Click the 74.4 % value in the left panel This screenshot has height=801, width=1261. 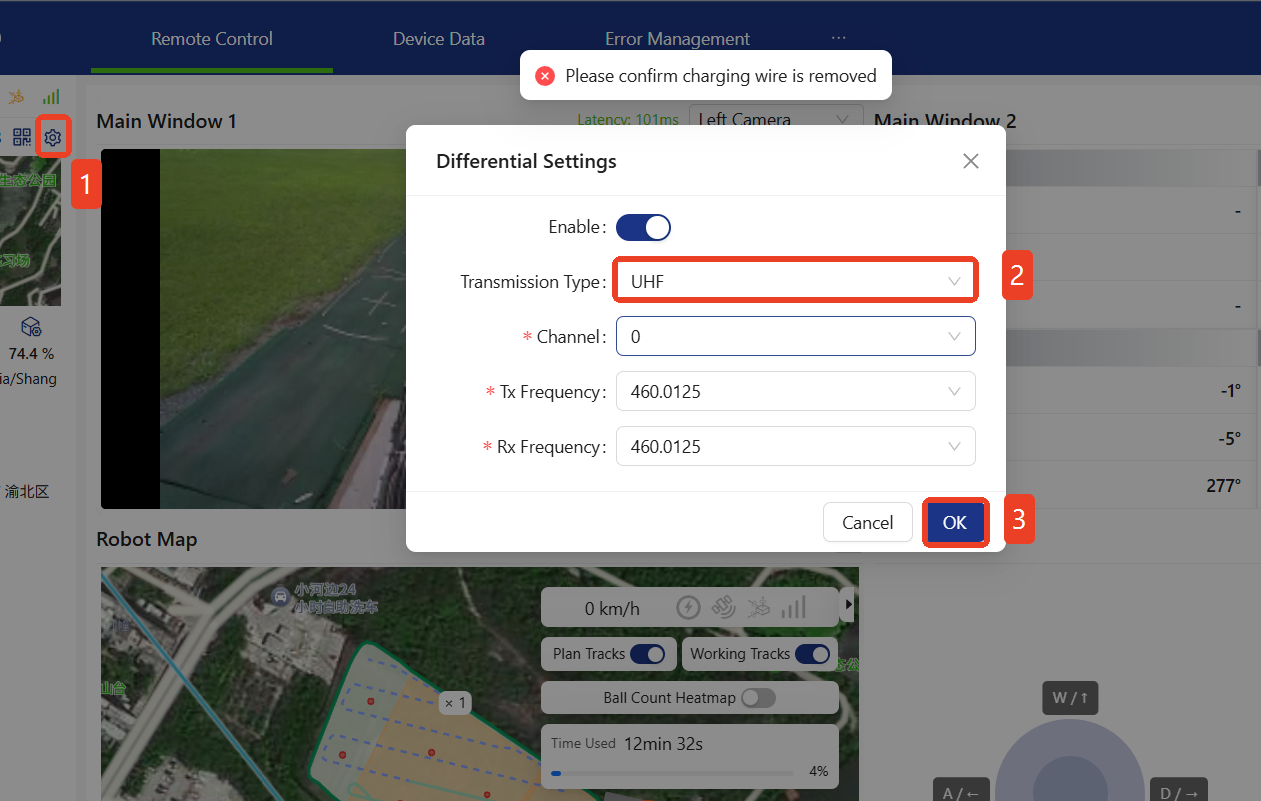[31, 354]
